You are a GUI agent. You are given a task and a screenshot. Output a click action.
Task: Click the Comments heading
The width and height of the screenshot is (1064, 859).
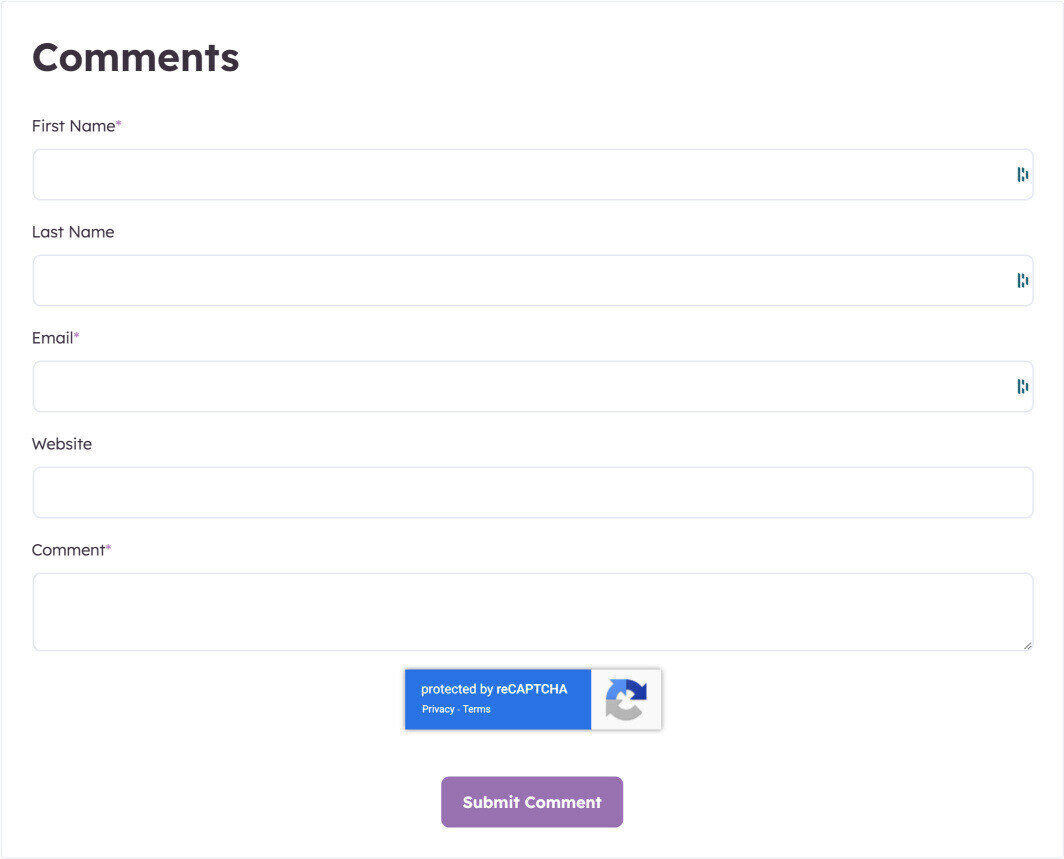(136, 57)
